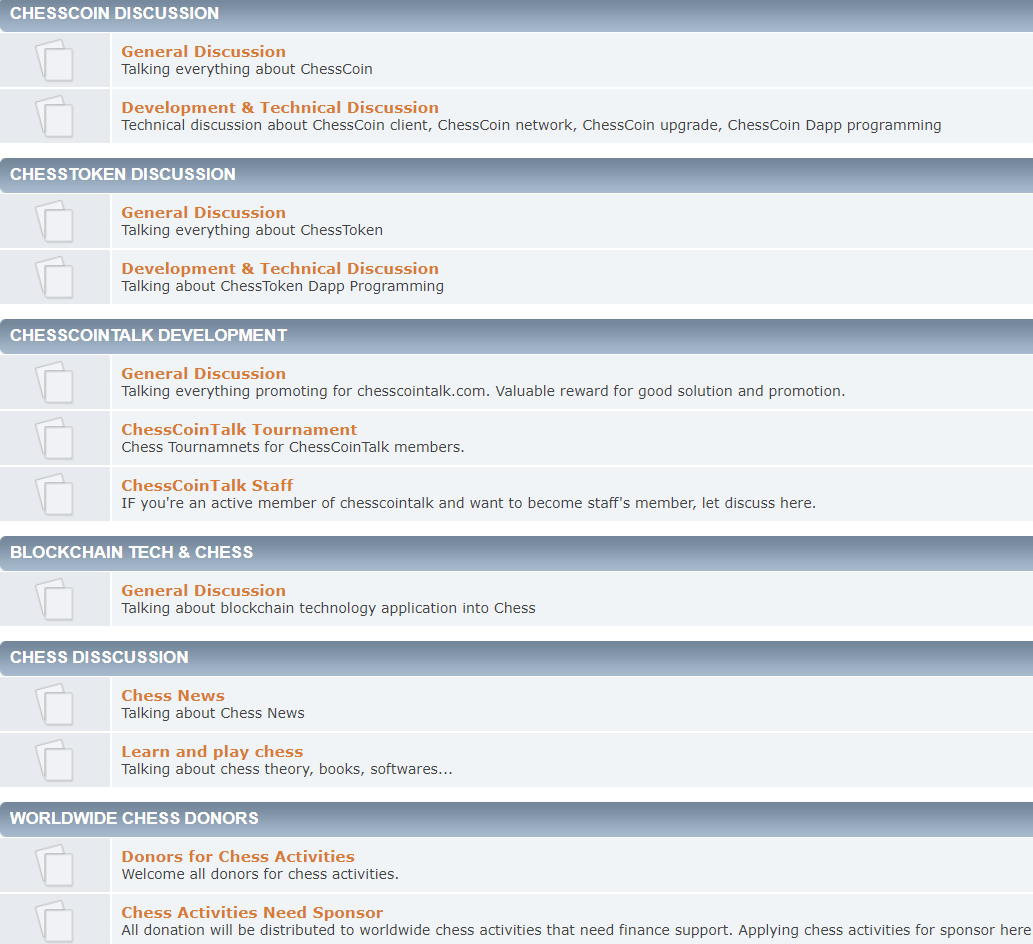Click text about chess theory, books, softwares
The image size is (1033, 944).
coord(287,769)
